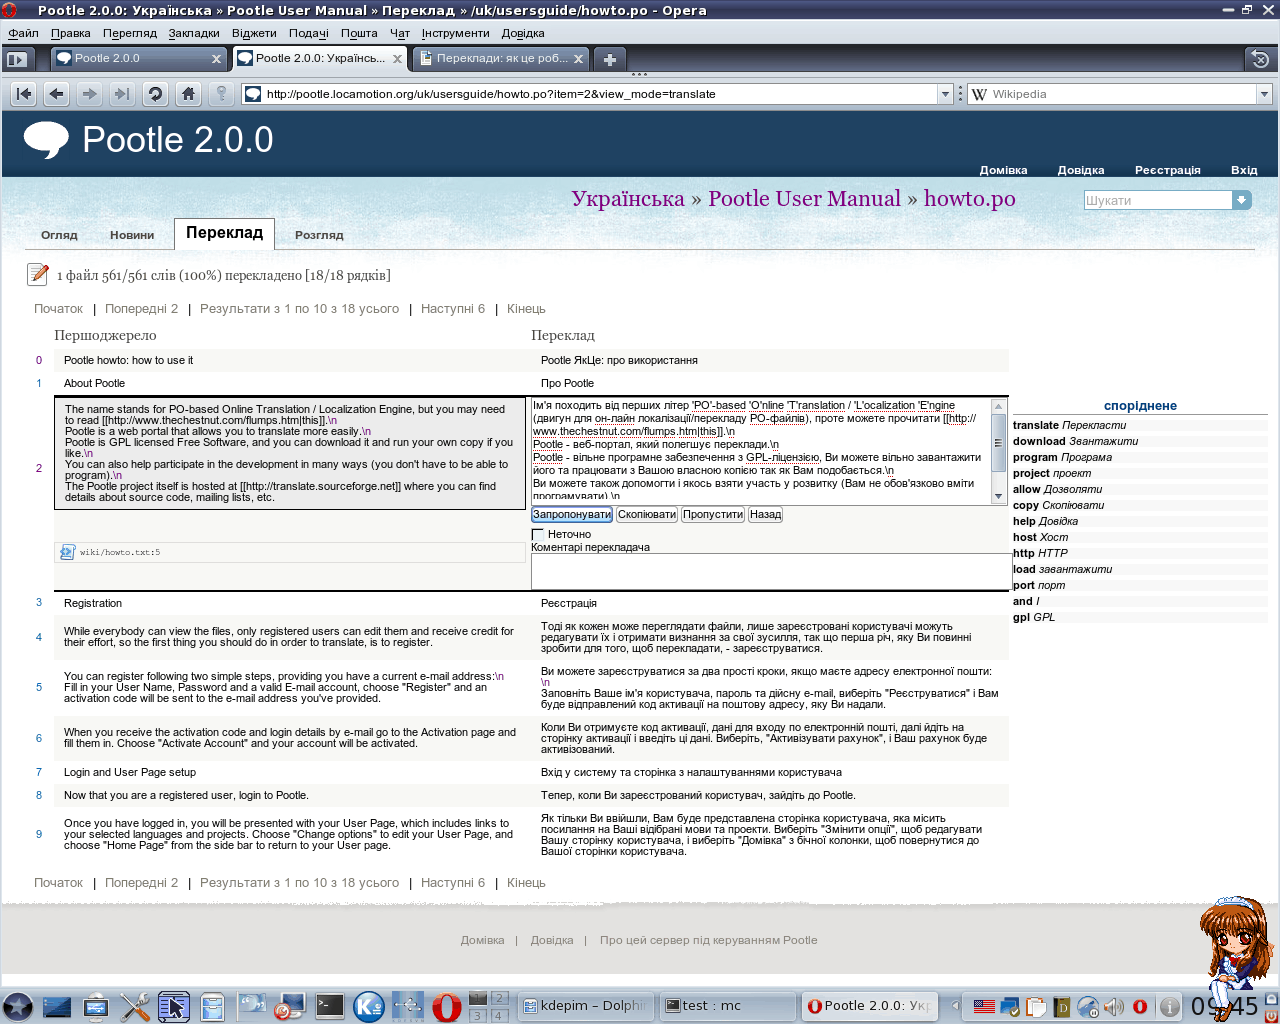Focus the Шукати search field
Viewport: 1280px width, 1024px height.
pyautogui.click(x=1158, y=200)
